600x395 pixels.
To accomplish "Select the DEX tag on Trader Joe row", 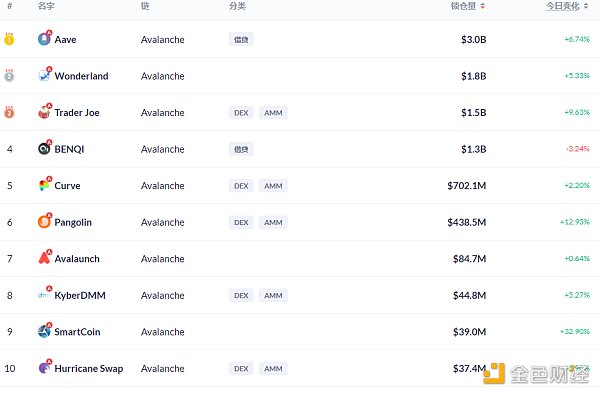I will pyautogui.click(x=241, y=113).
